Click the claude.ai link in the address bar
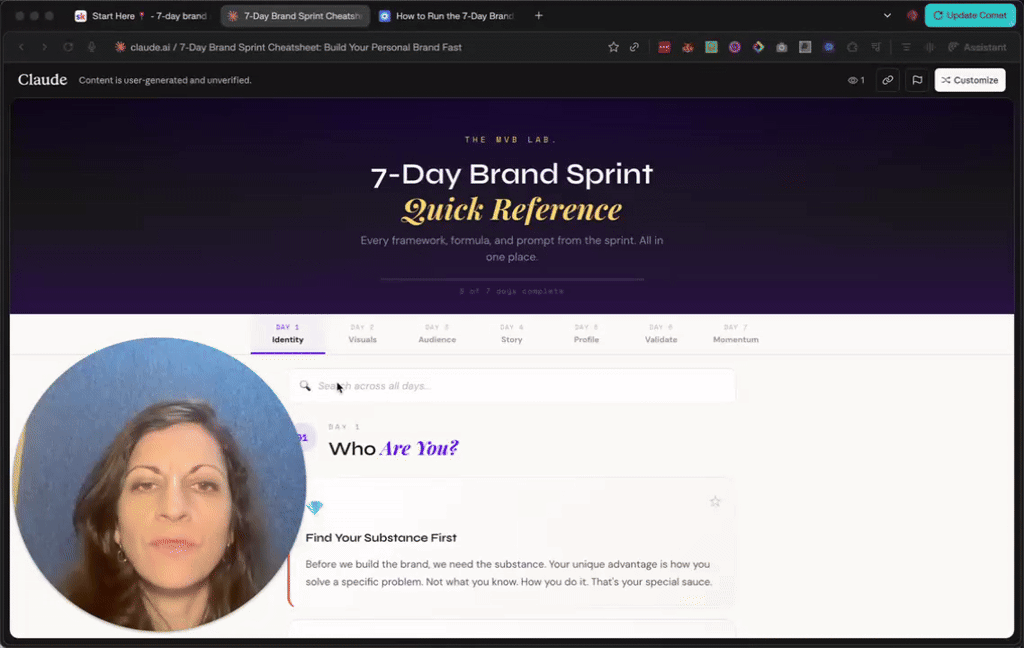 145,46
